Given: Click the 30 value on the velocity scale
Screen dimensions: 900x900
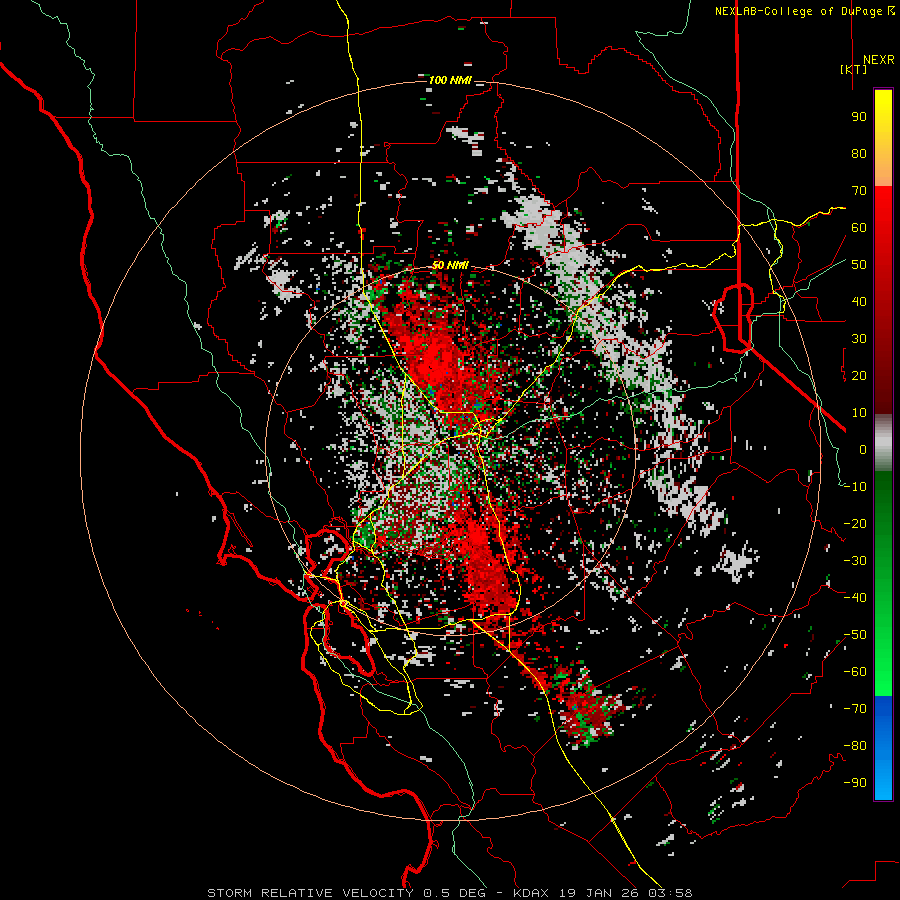Looking at the screenshot, I should [x=859, y=339].
